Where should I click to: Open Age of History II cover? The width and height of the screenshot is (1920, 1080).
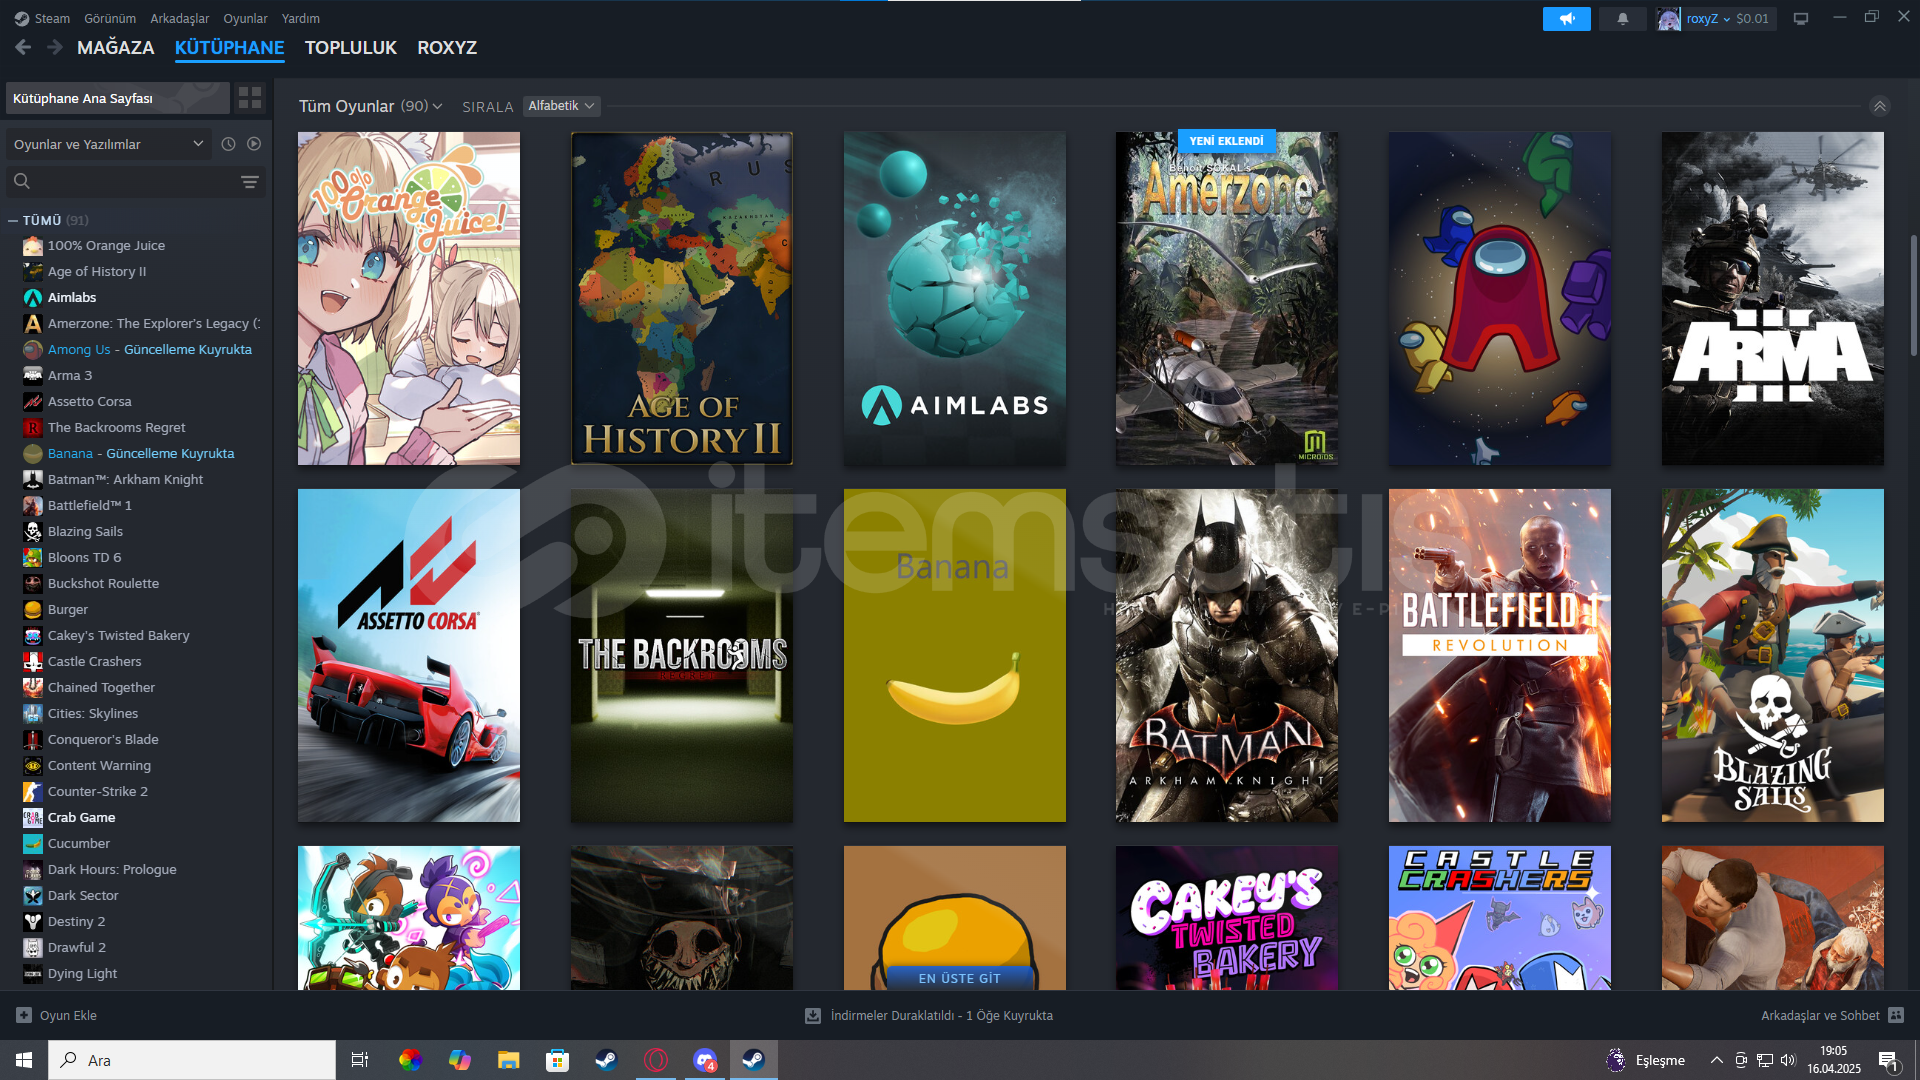point(682,298)
